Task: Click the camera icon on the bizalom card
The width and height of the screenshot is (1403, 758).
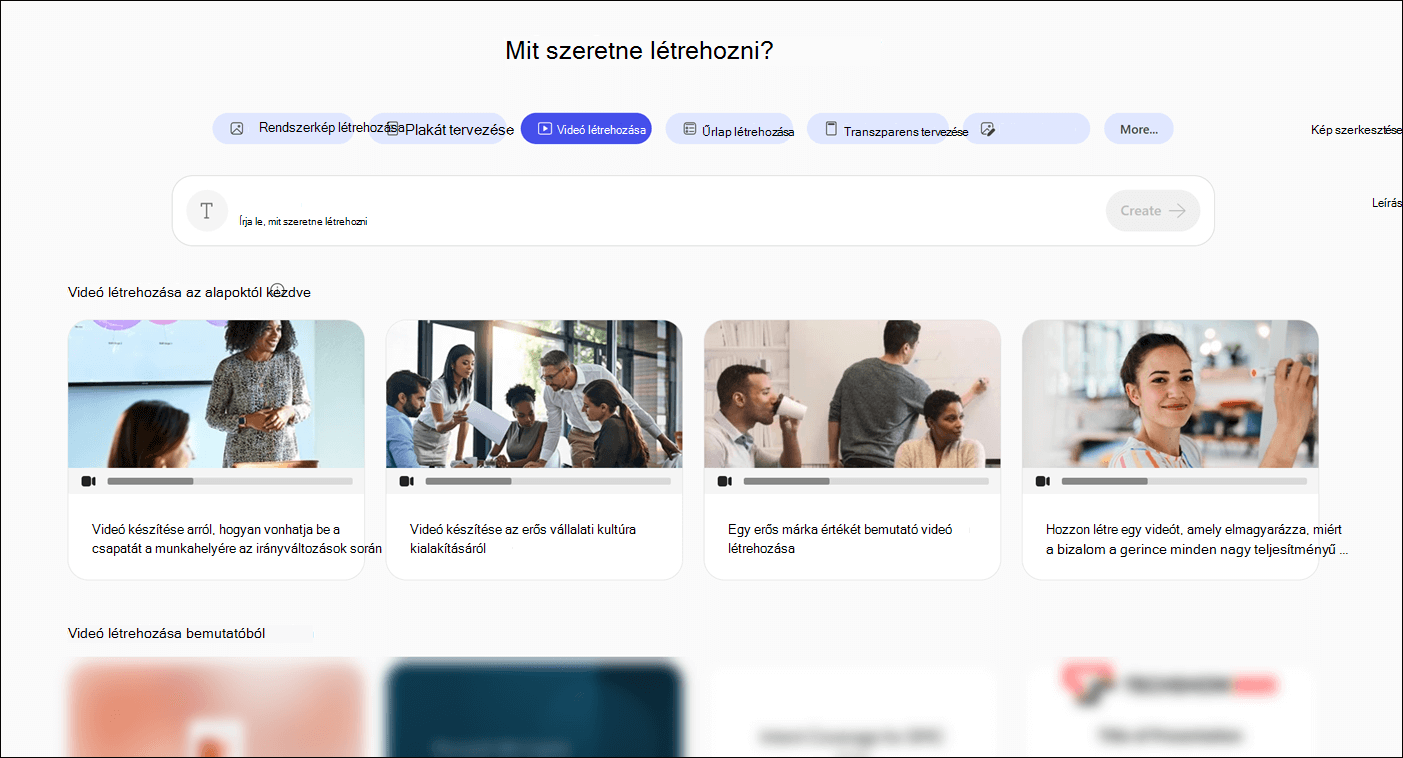Action: point(1042,481)
